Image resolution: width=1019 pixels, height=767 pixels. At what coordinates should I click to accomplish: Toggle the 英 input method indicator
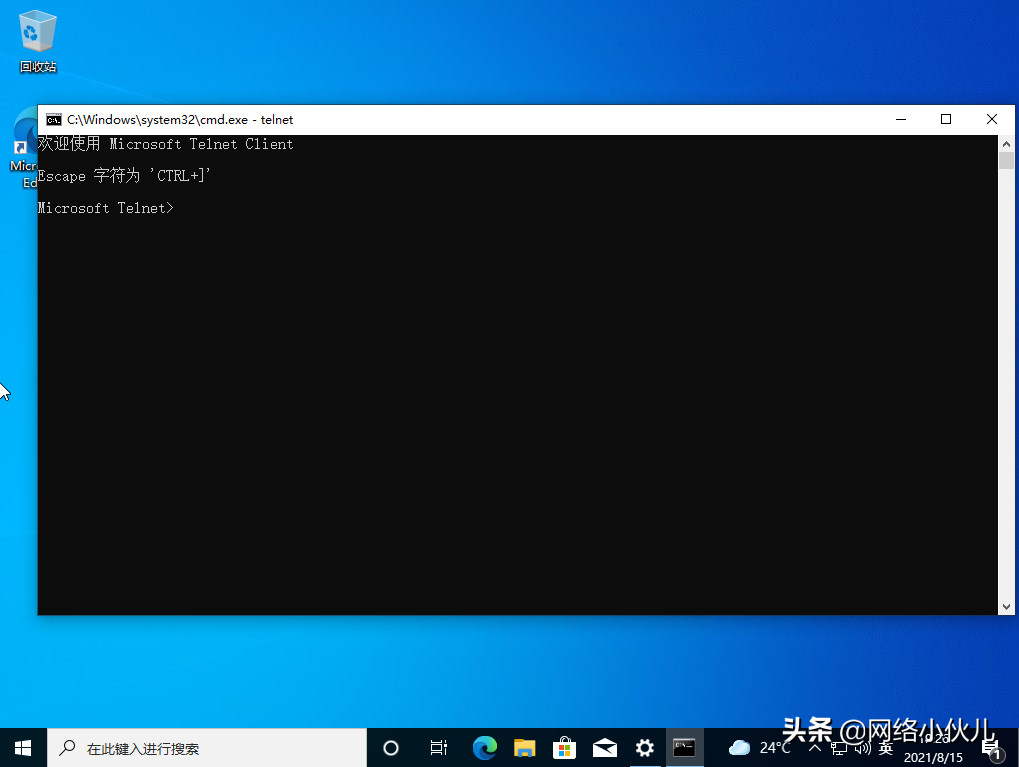click(884, 747)
